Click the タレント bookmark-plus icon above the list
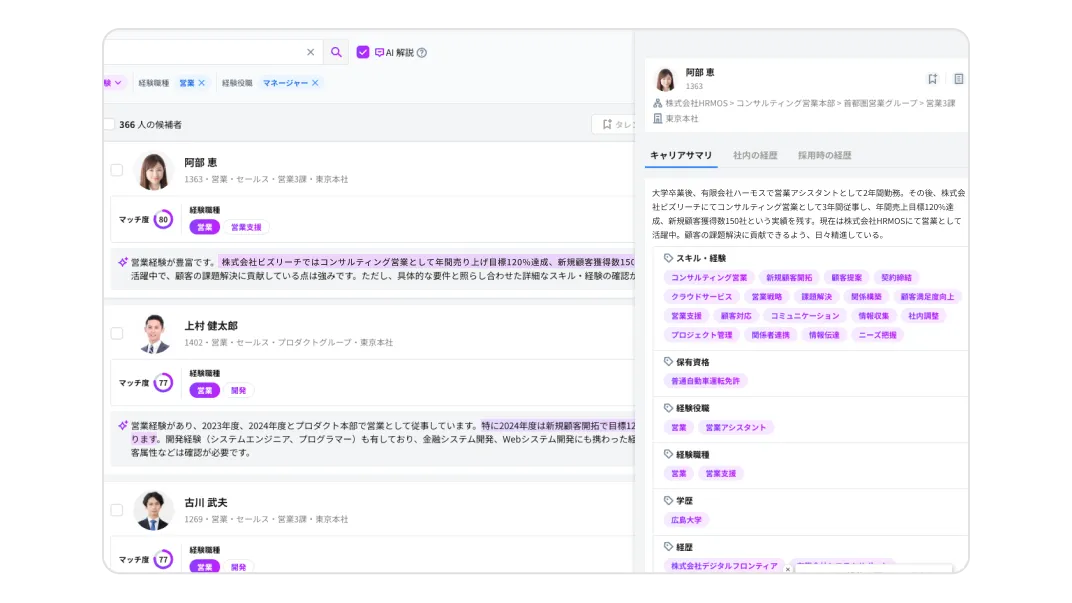 point(606,124)
